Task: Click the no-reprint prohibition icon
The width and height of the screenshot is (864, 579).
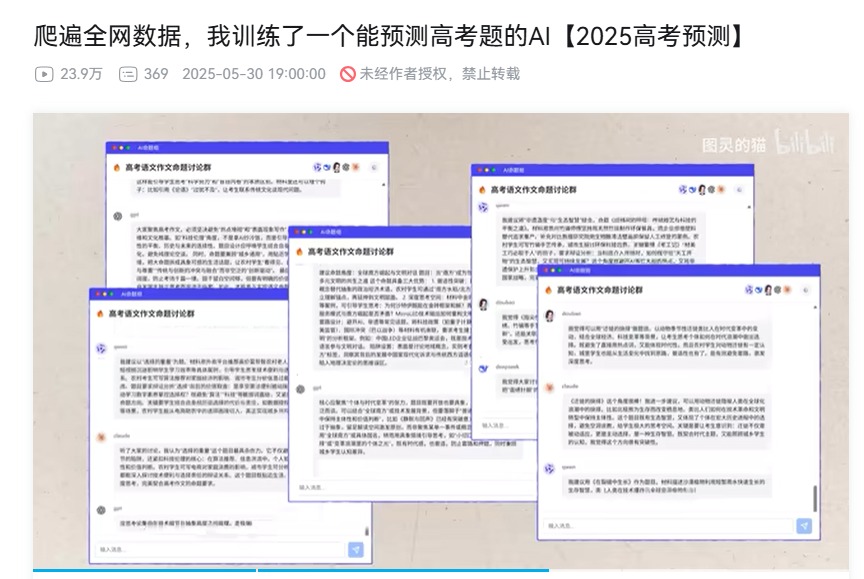Action: click(x=348, y=74)
